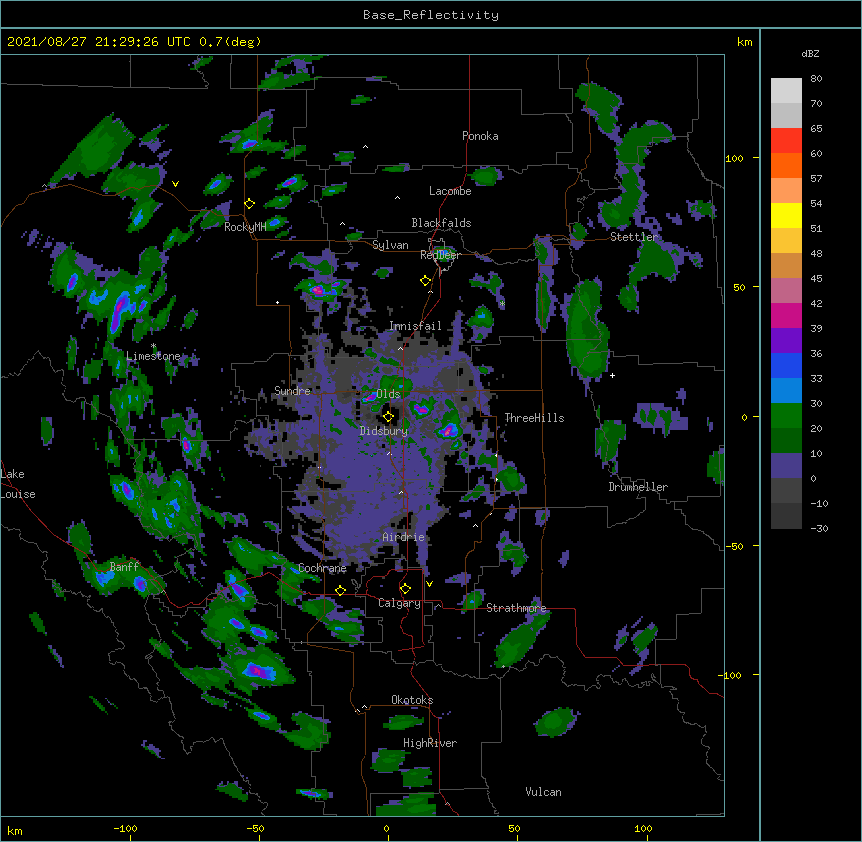
Task: Click the white plus marker north of Drumheller
Action: (612, 375)
